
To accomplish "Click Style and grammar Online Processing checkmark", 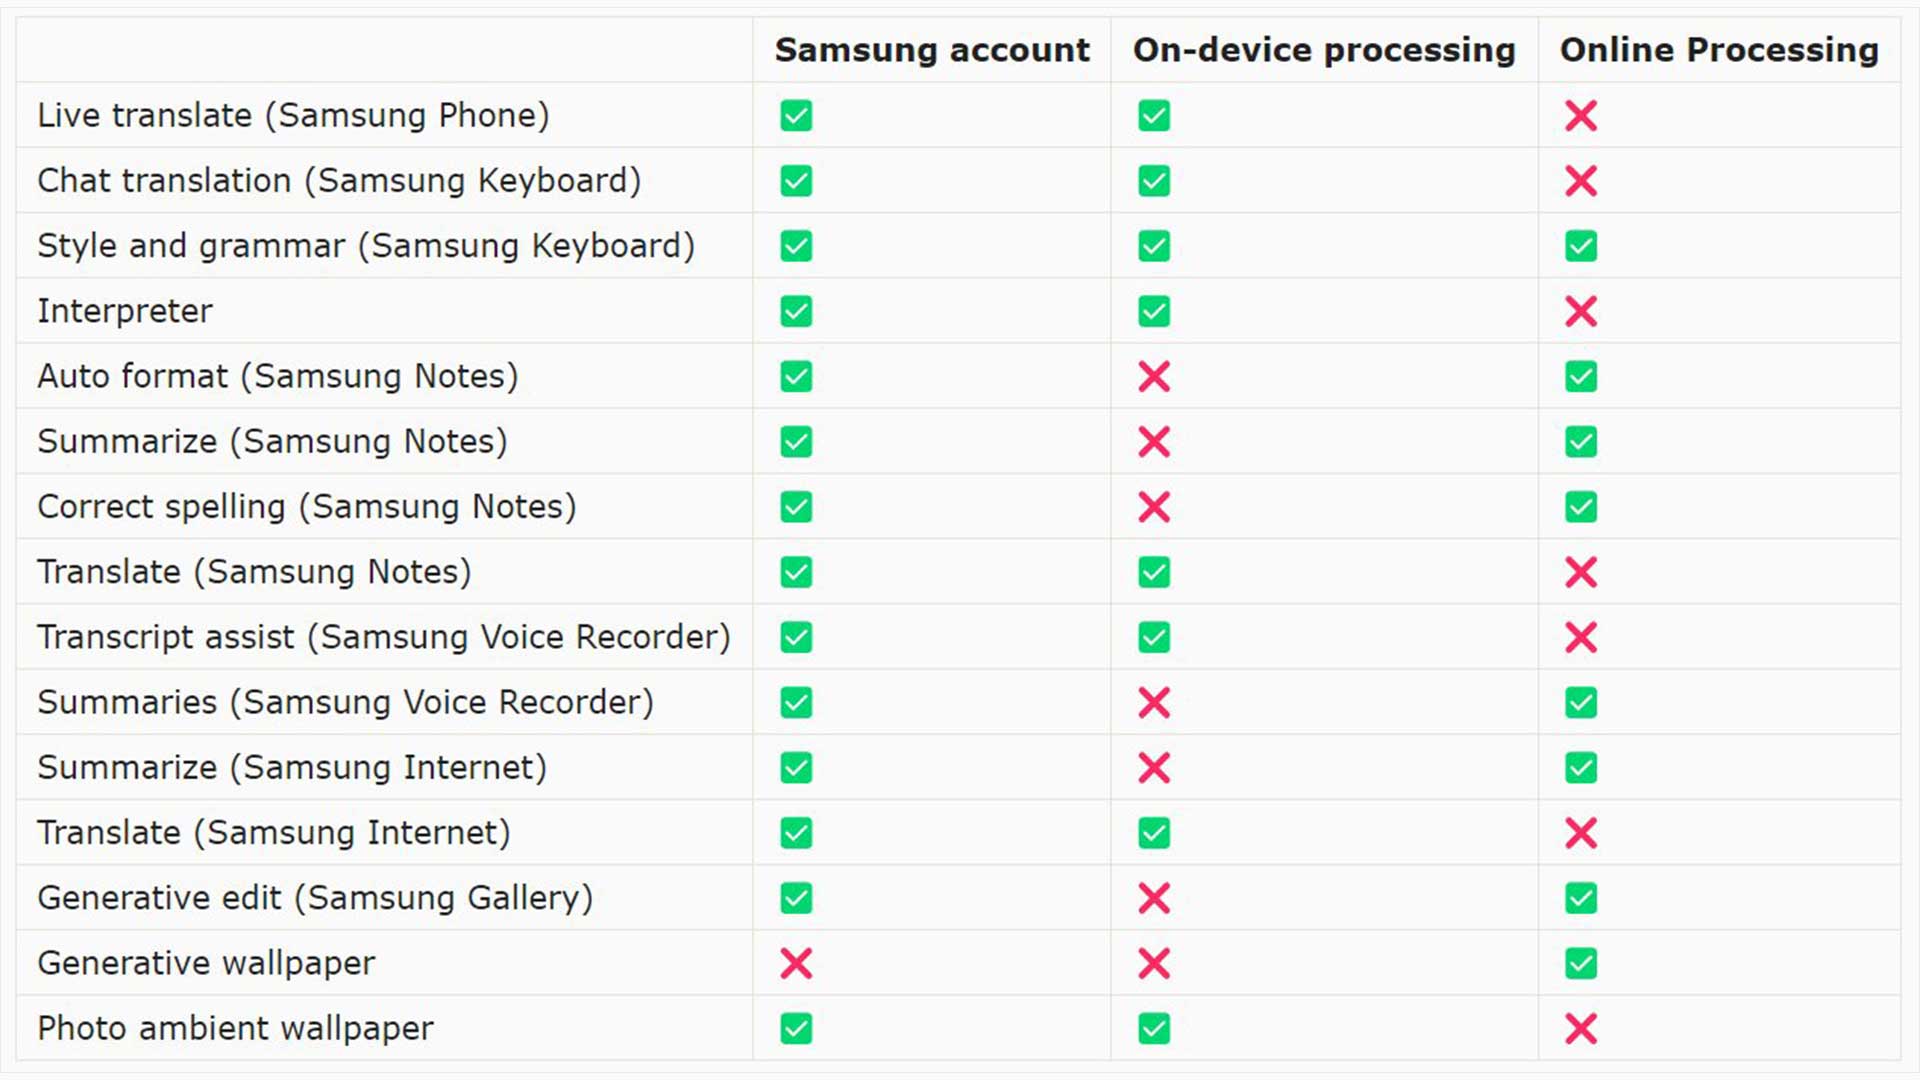I will pyautogui.click(x=1580, y=246).
